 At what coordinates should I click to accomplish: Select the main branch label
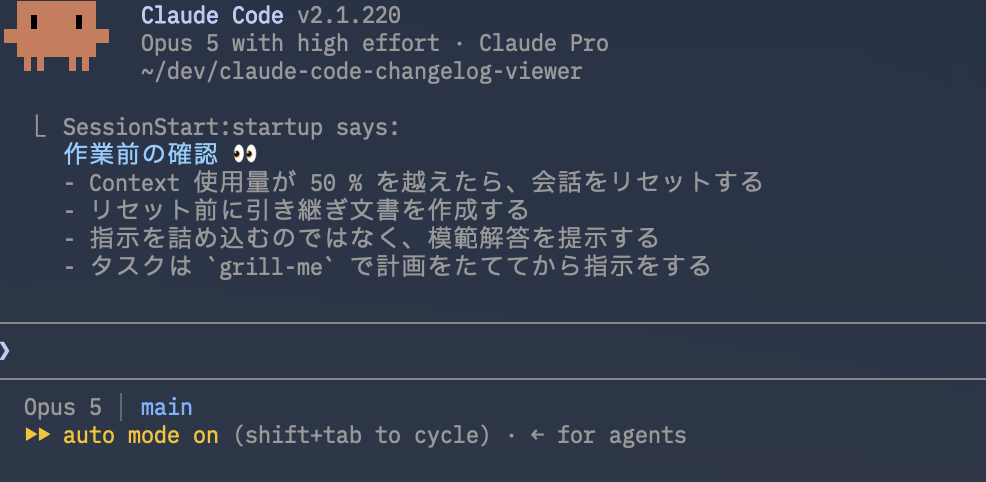coord(167,407)
